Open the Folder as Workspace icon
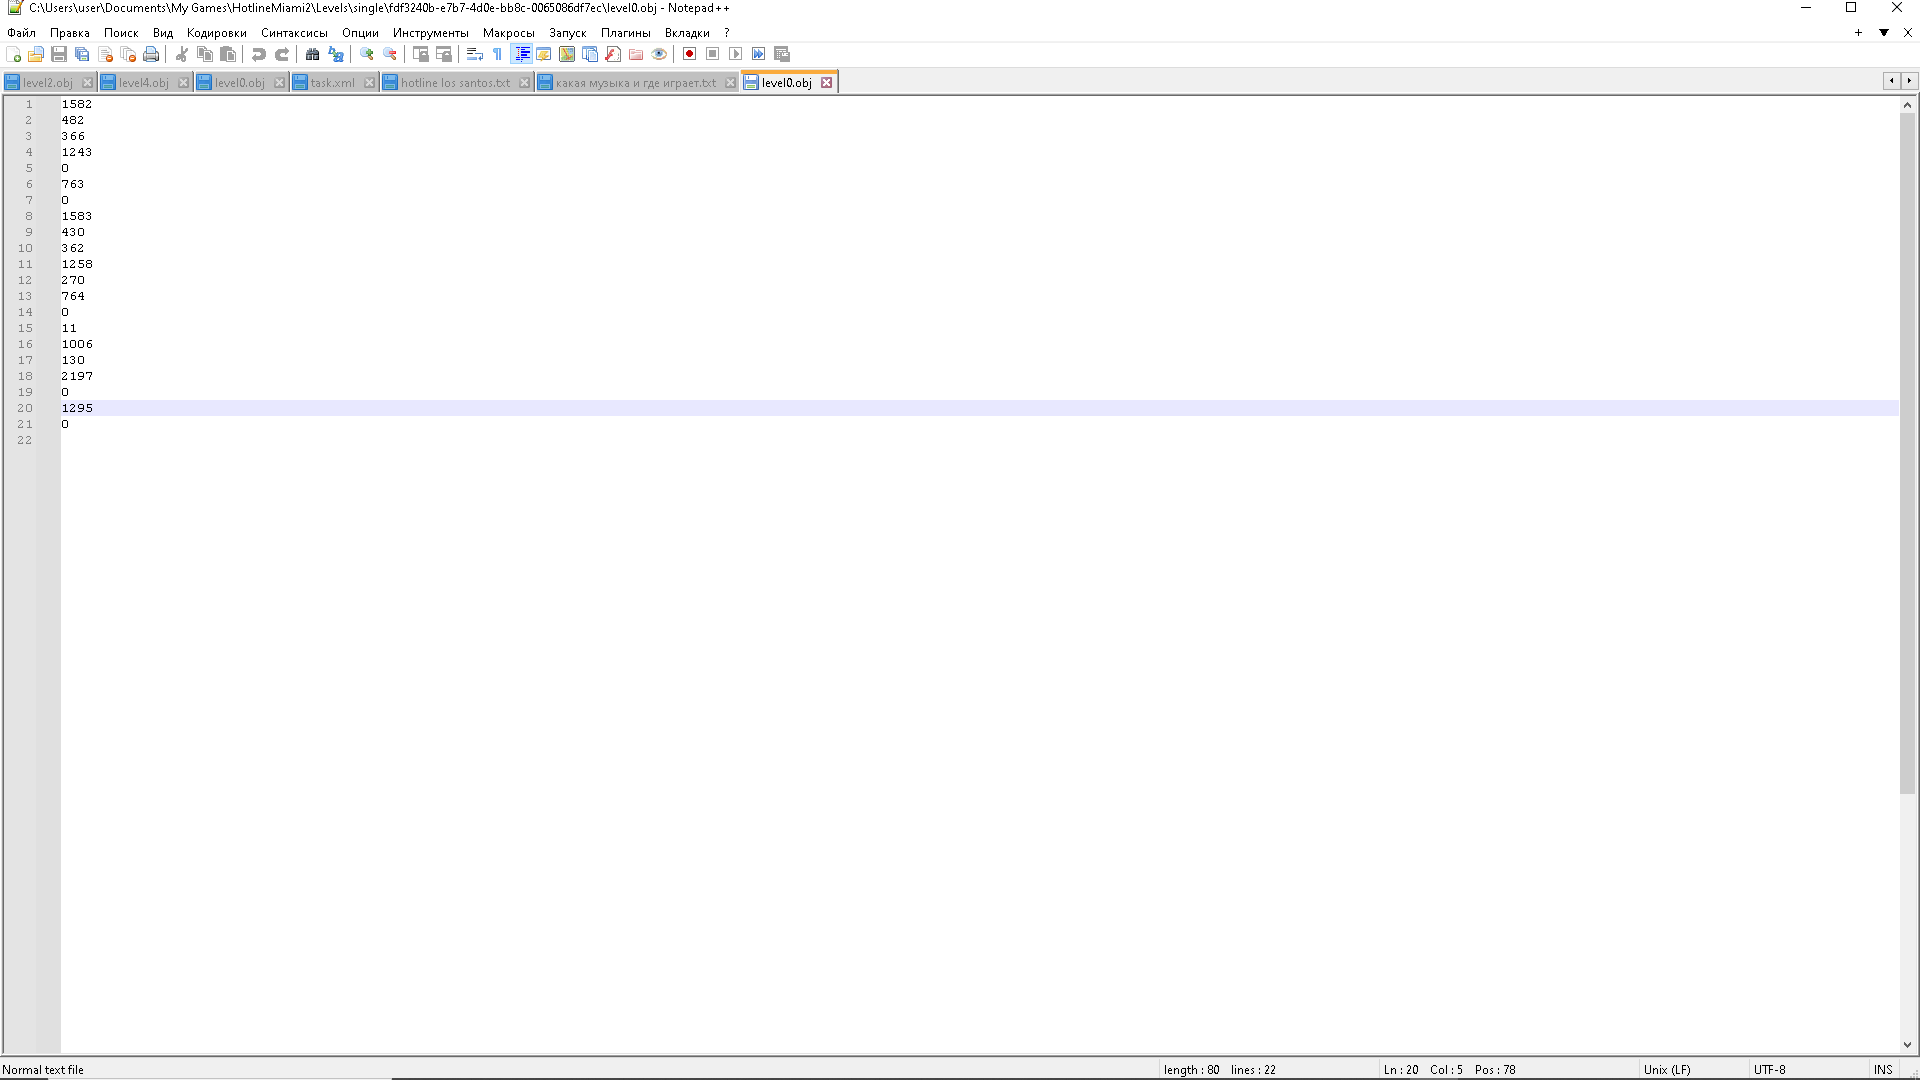 point(636,54)
